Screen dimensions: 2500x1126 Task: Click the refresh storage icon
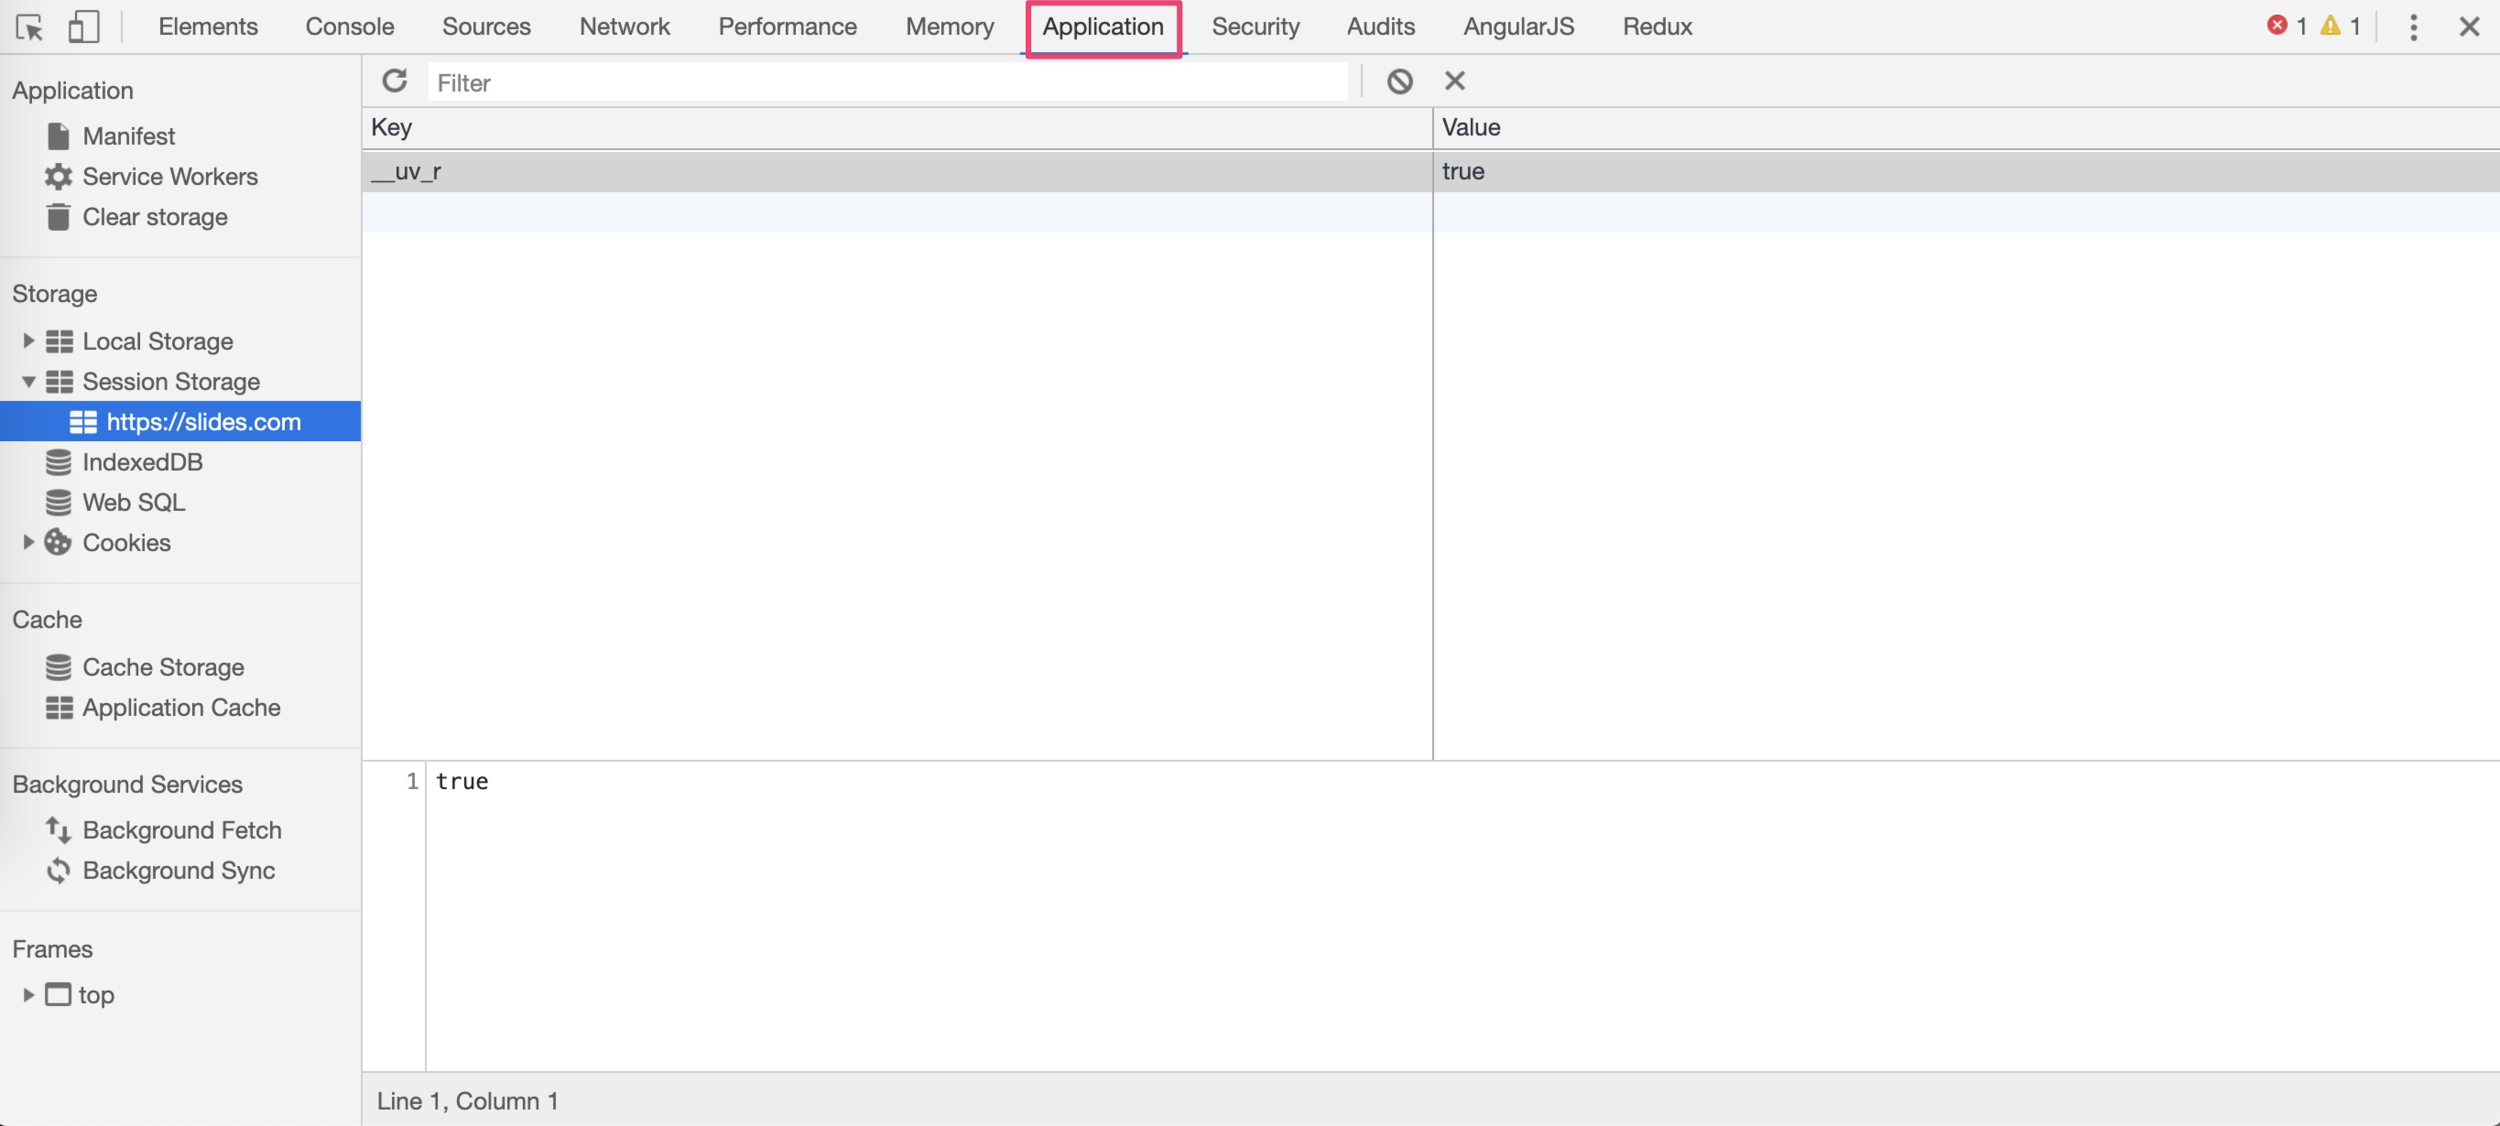click(x=395, y=81)
